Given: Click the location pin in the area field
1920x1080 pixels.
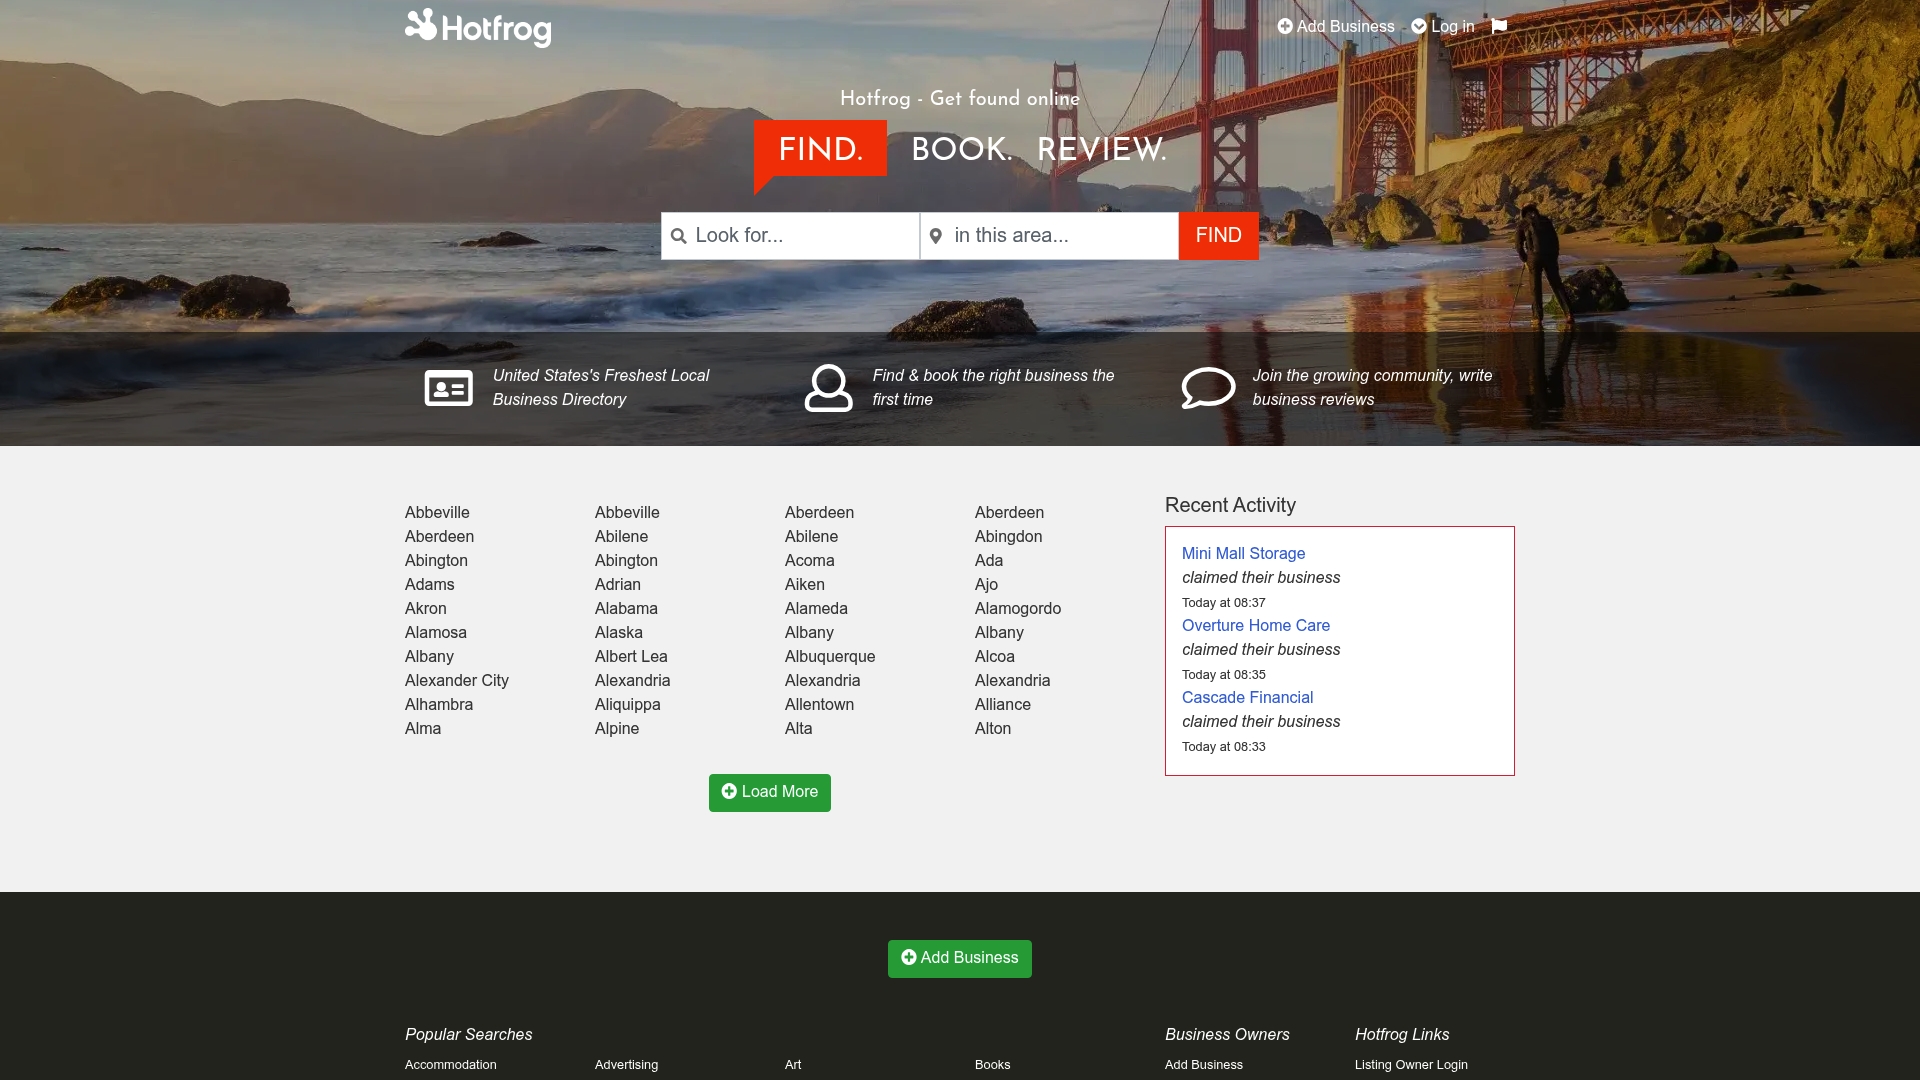Looking at the screenshot, I should click(937, 235).
